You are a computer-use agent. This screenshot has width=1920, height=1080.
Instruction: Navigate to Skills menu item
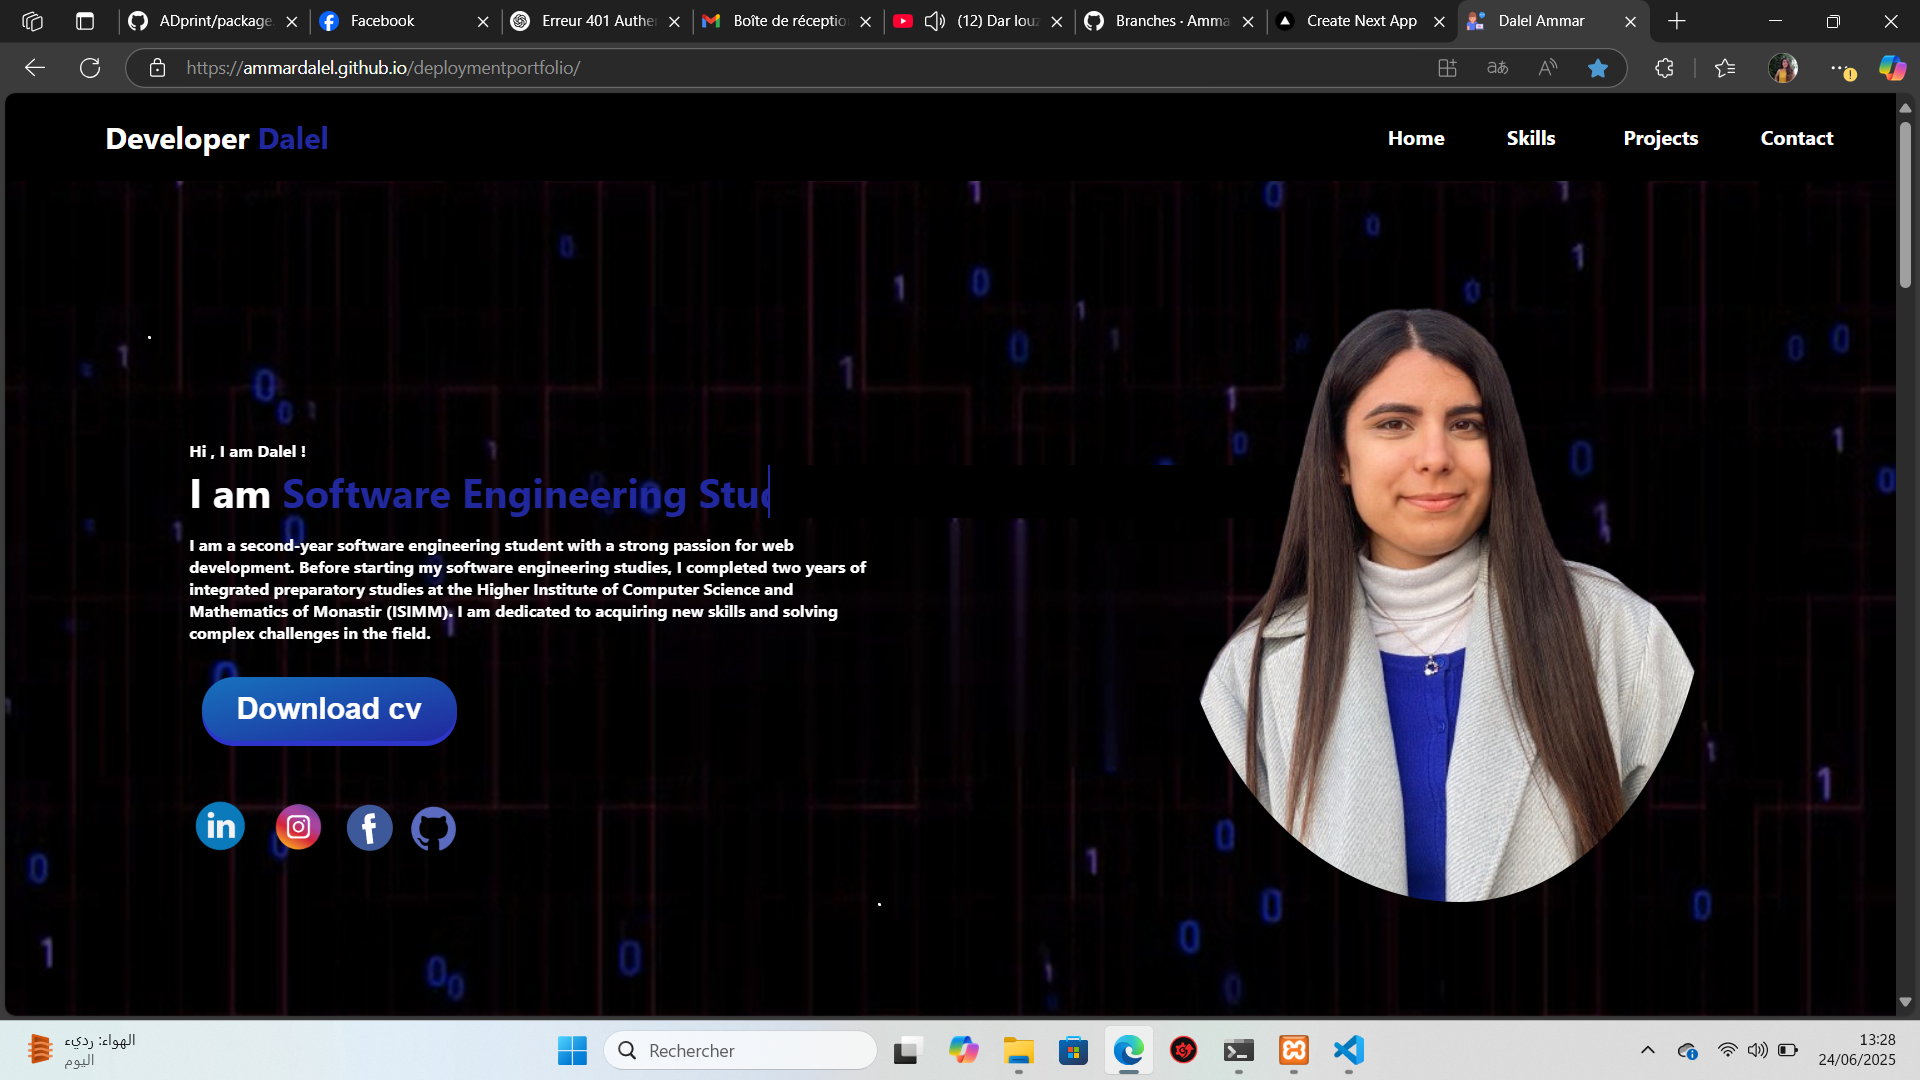click(1530, 138)
